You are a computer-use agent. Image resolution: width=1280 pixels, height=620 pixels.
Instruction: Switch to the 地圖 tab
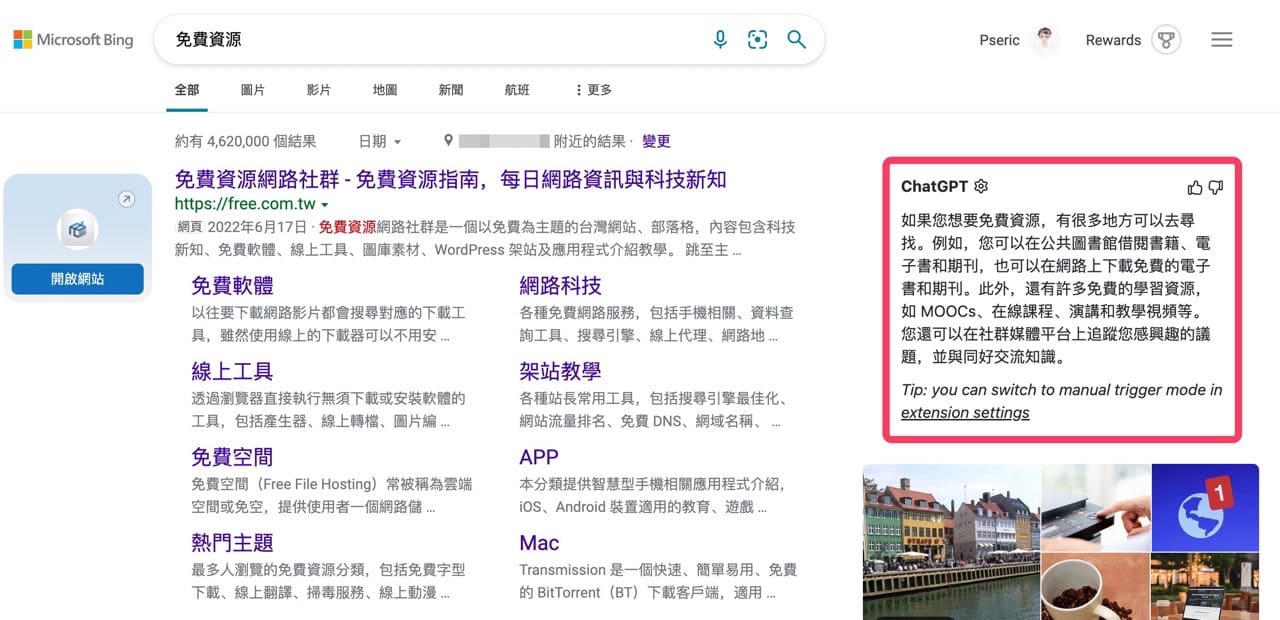pyautogui.click(x=385, y=90)
